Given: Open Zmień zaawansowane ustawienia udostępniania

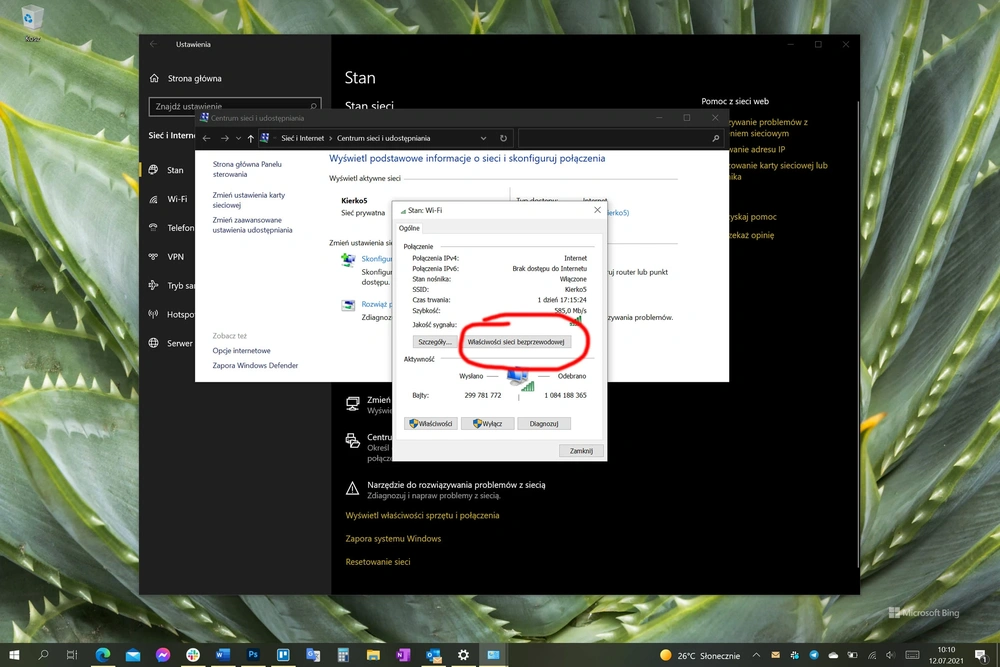Looking at the screenshot, I should [253, 225].
